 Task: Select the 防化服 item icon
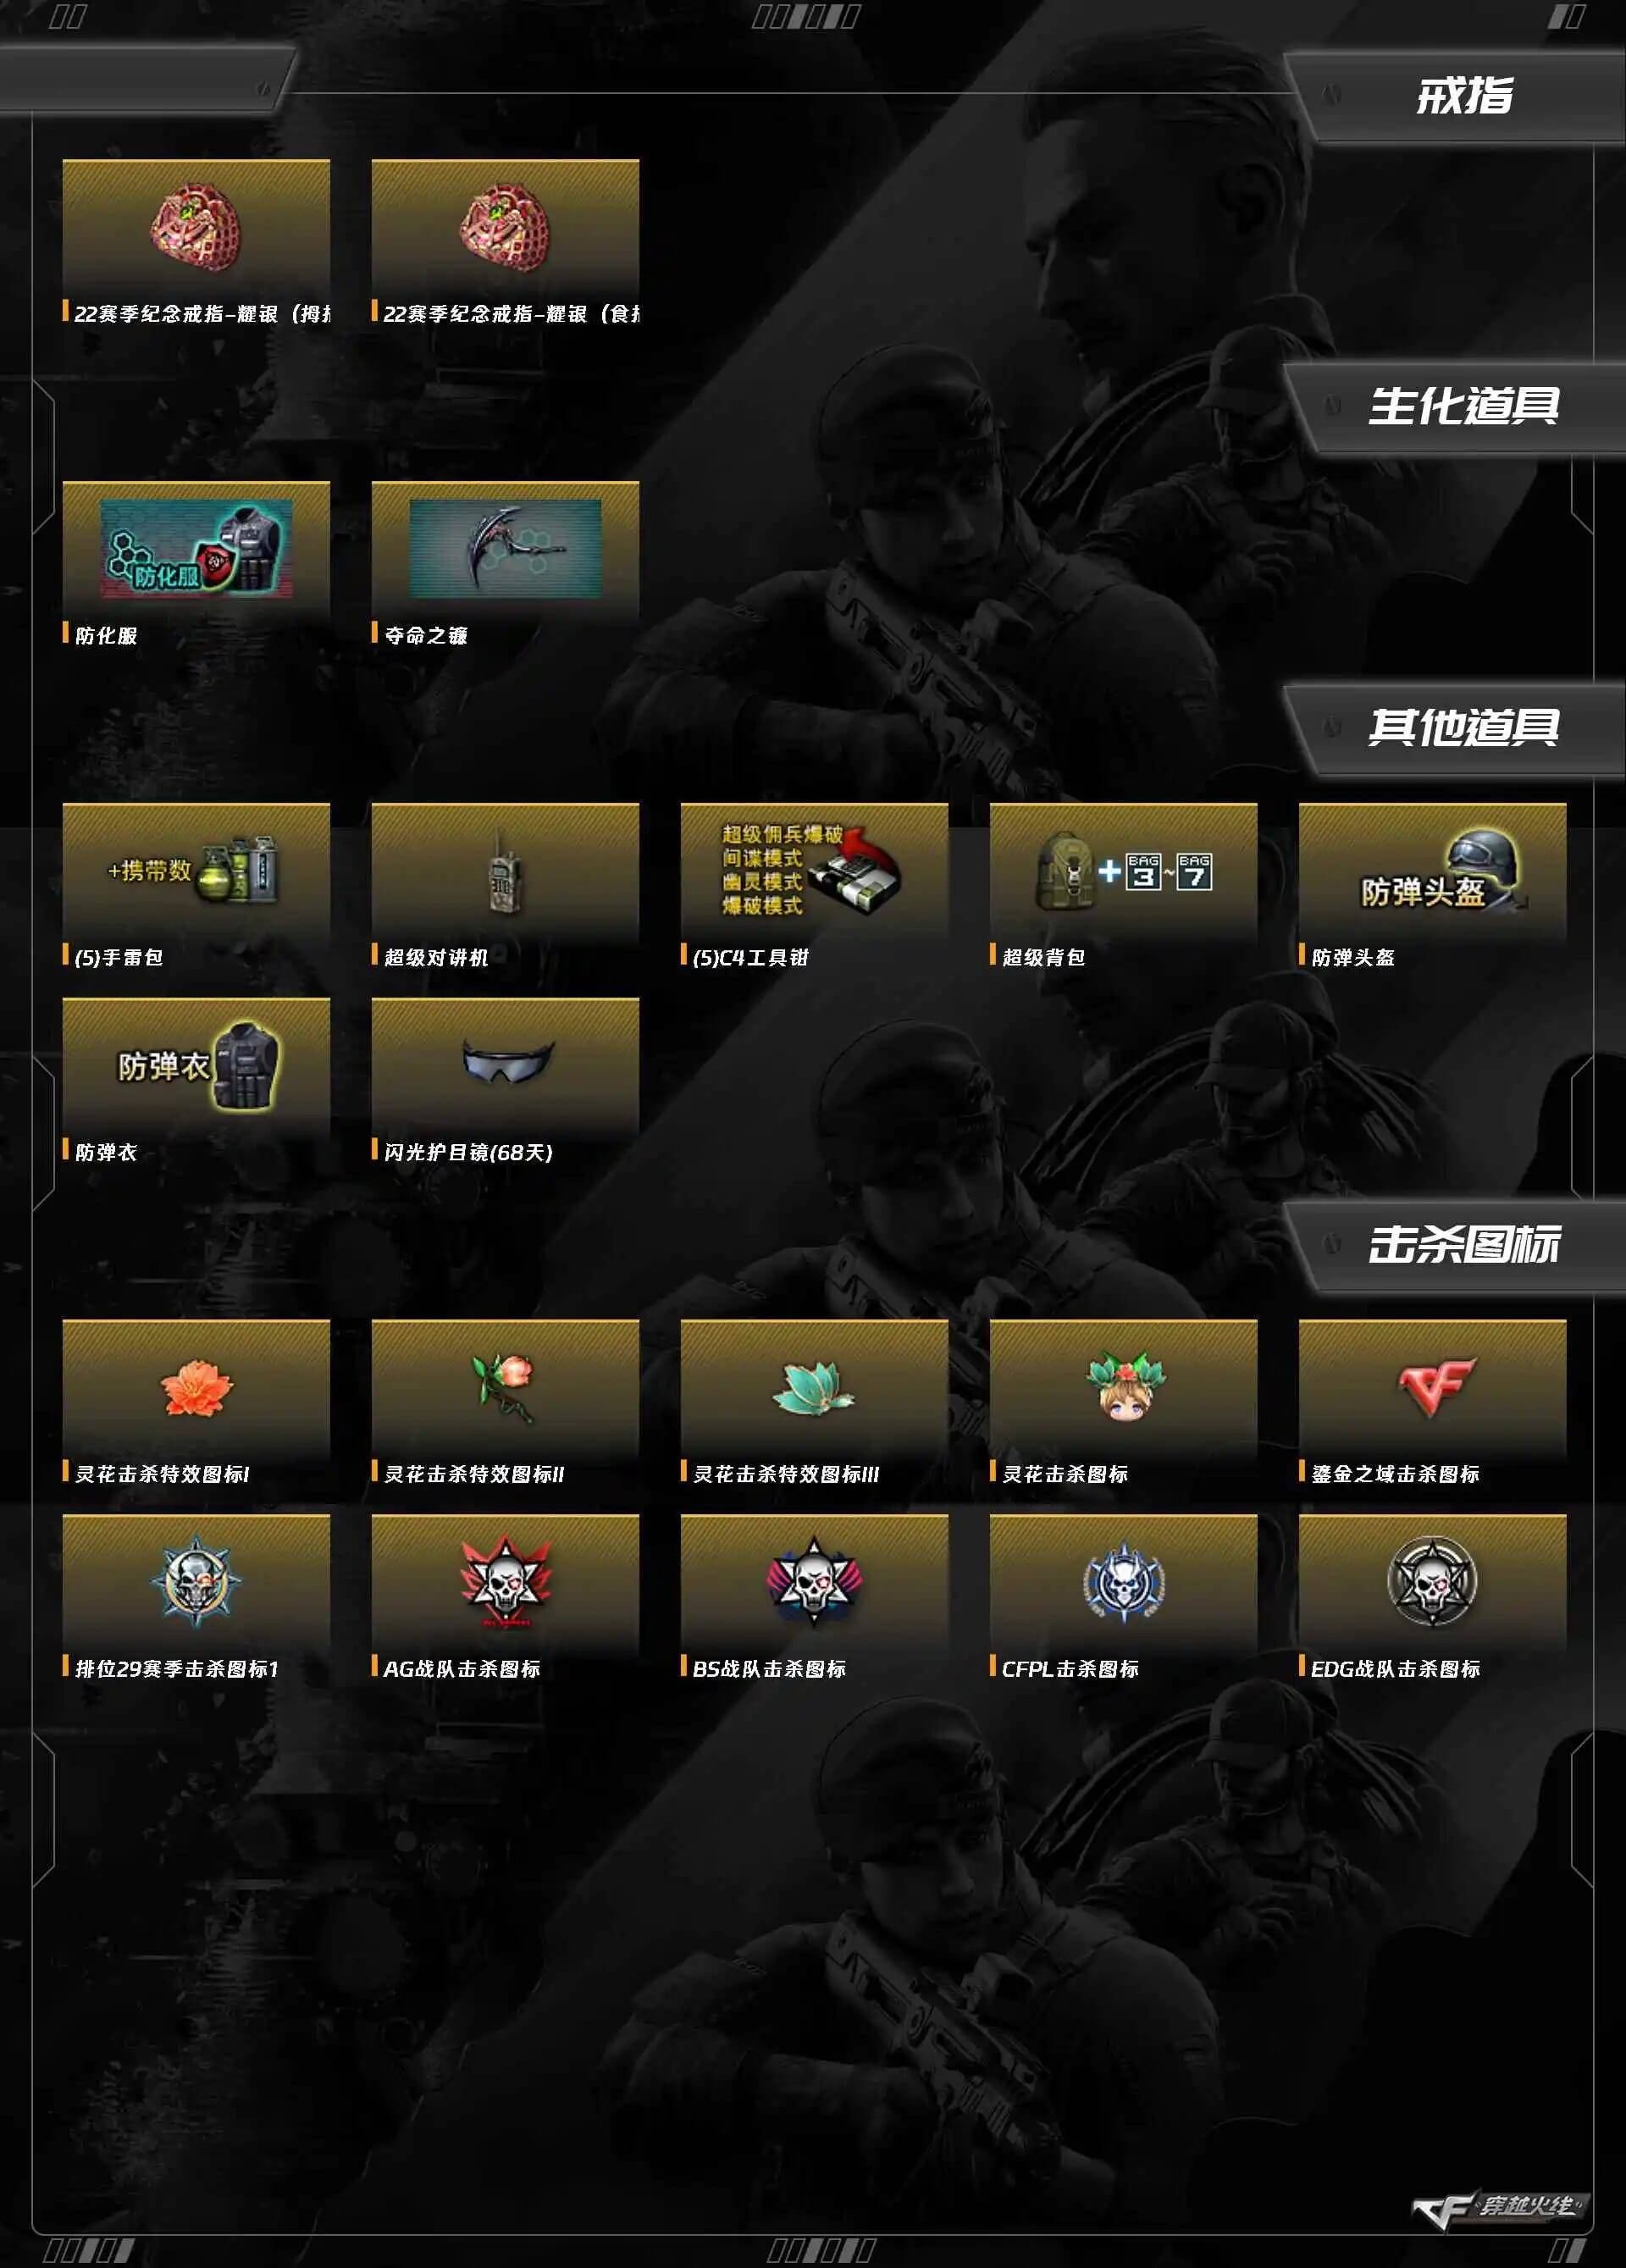pyautogui.click(x=196, y=548)
